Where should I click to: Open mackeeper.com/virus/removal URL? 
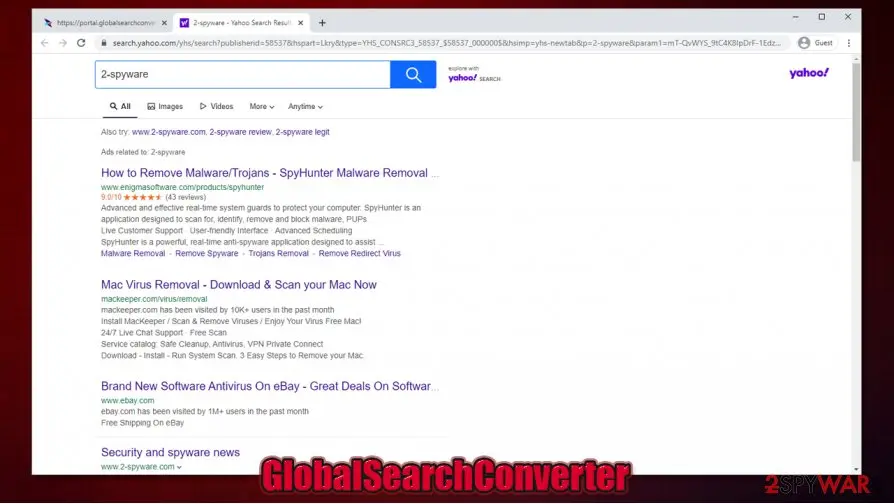tap(154, 299)
